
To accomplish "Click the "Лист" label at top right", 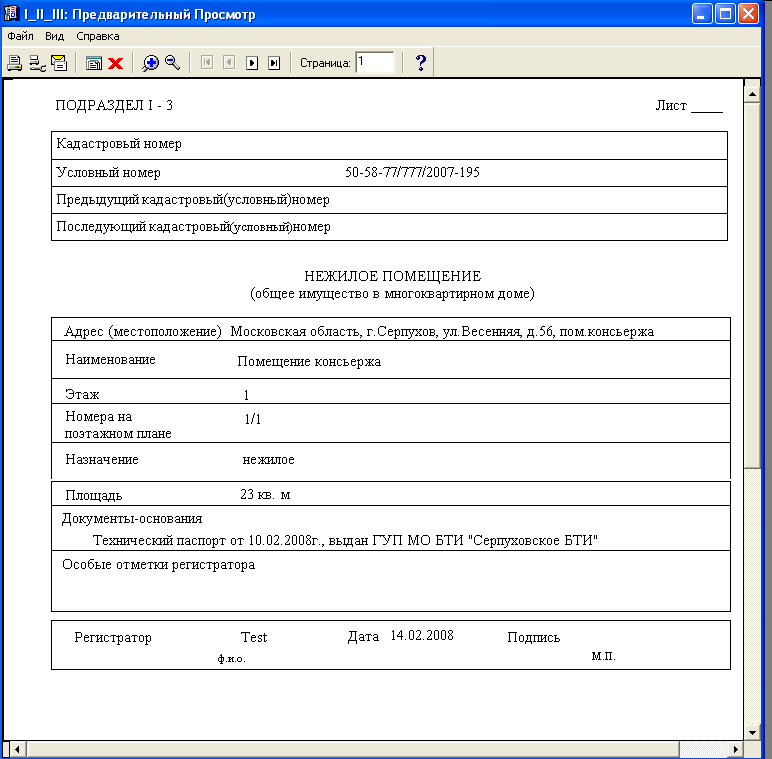I will tap(671, 105).
